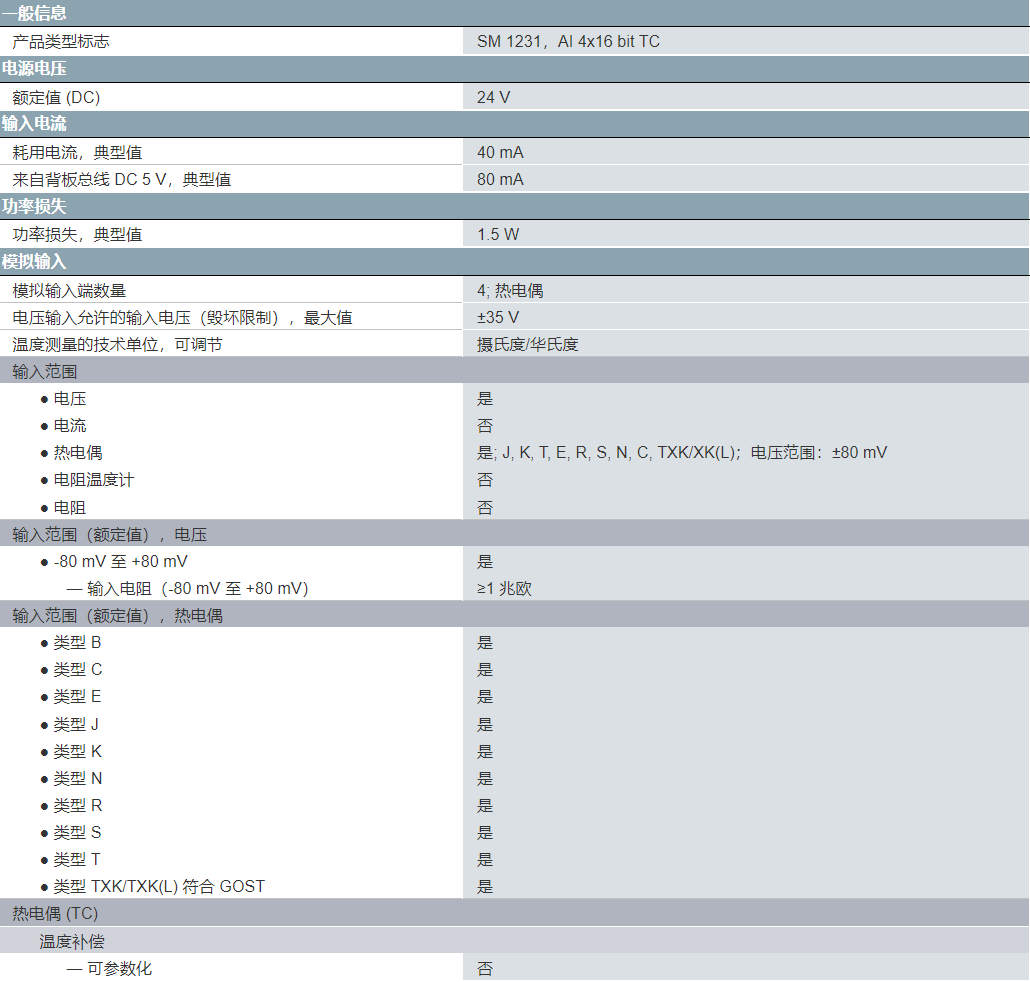Click the 输入范围 subsection header

click(x=45, y=371)
